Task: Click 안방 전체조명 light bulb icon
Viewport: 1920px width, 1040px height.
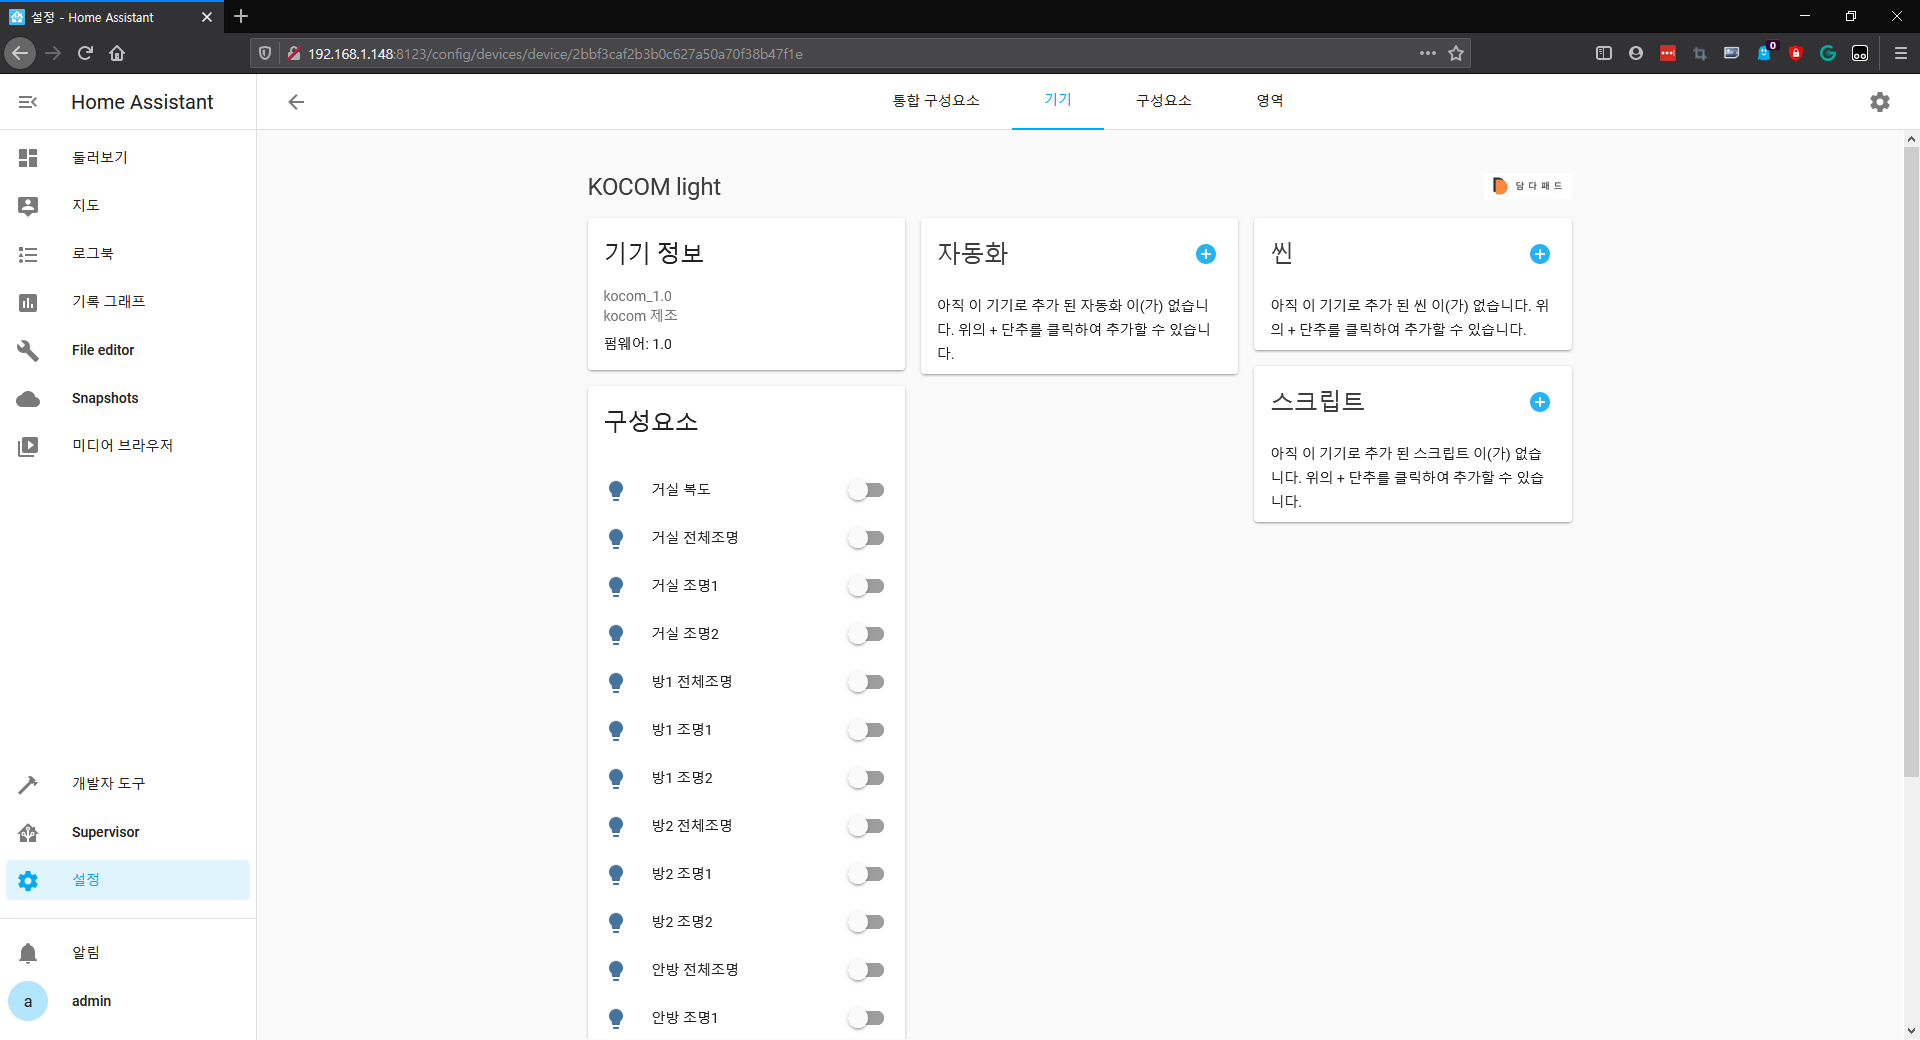Action: point(616,970)
